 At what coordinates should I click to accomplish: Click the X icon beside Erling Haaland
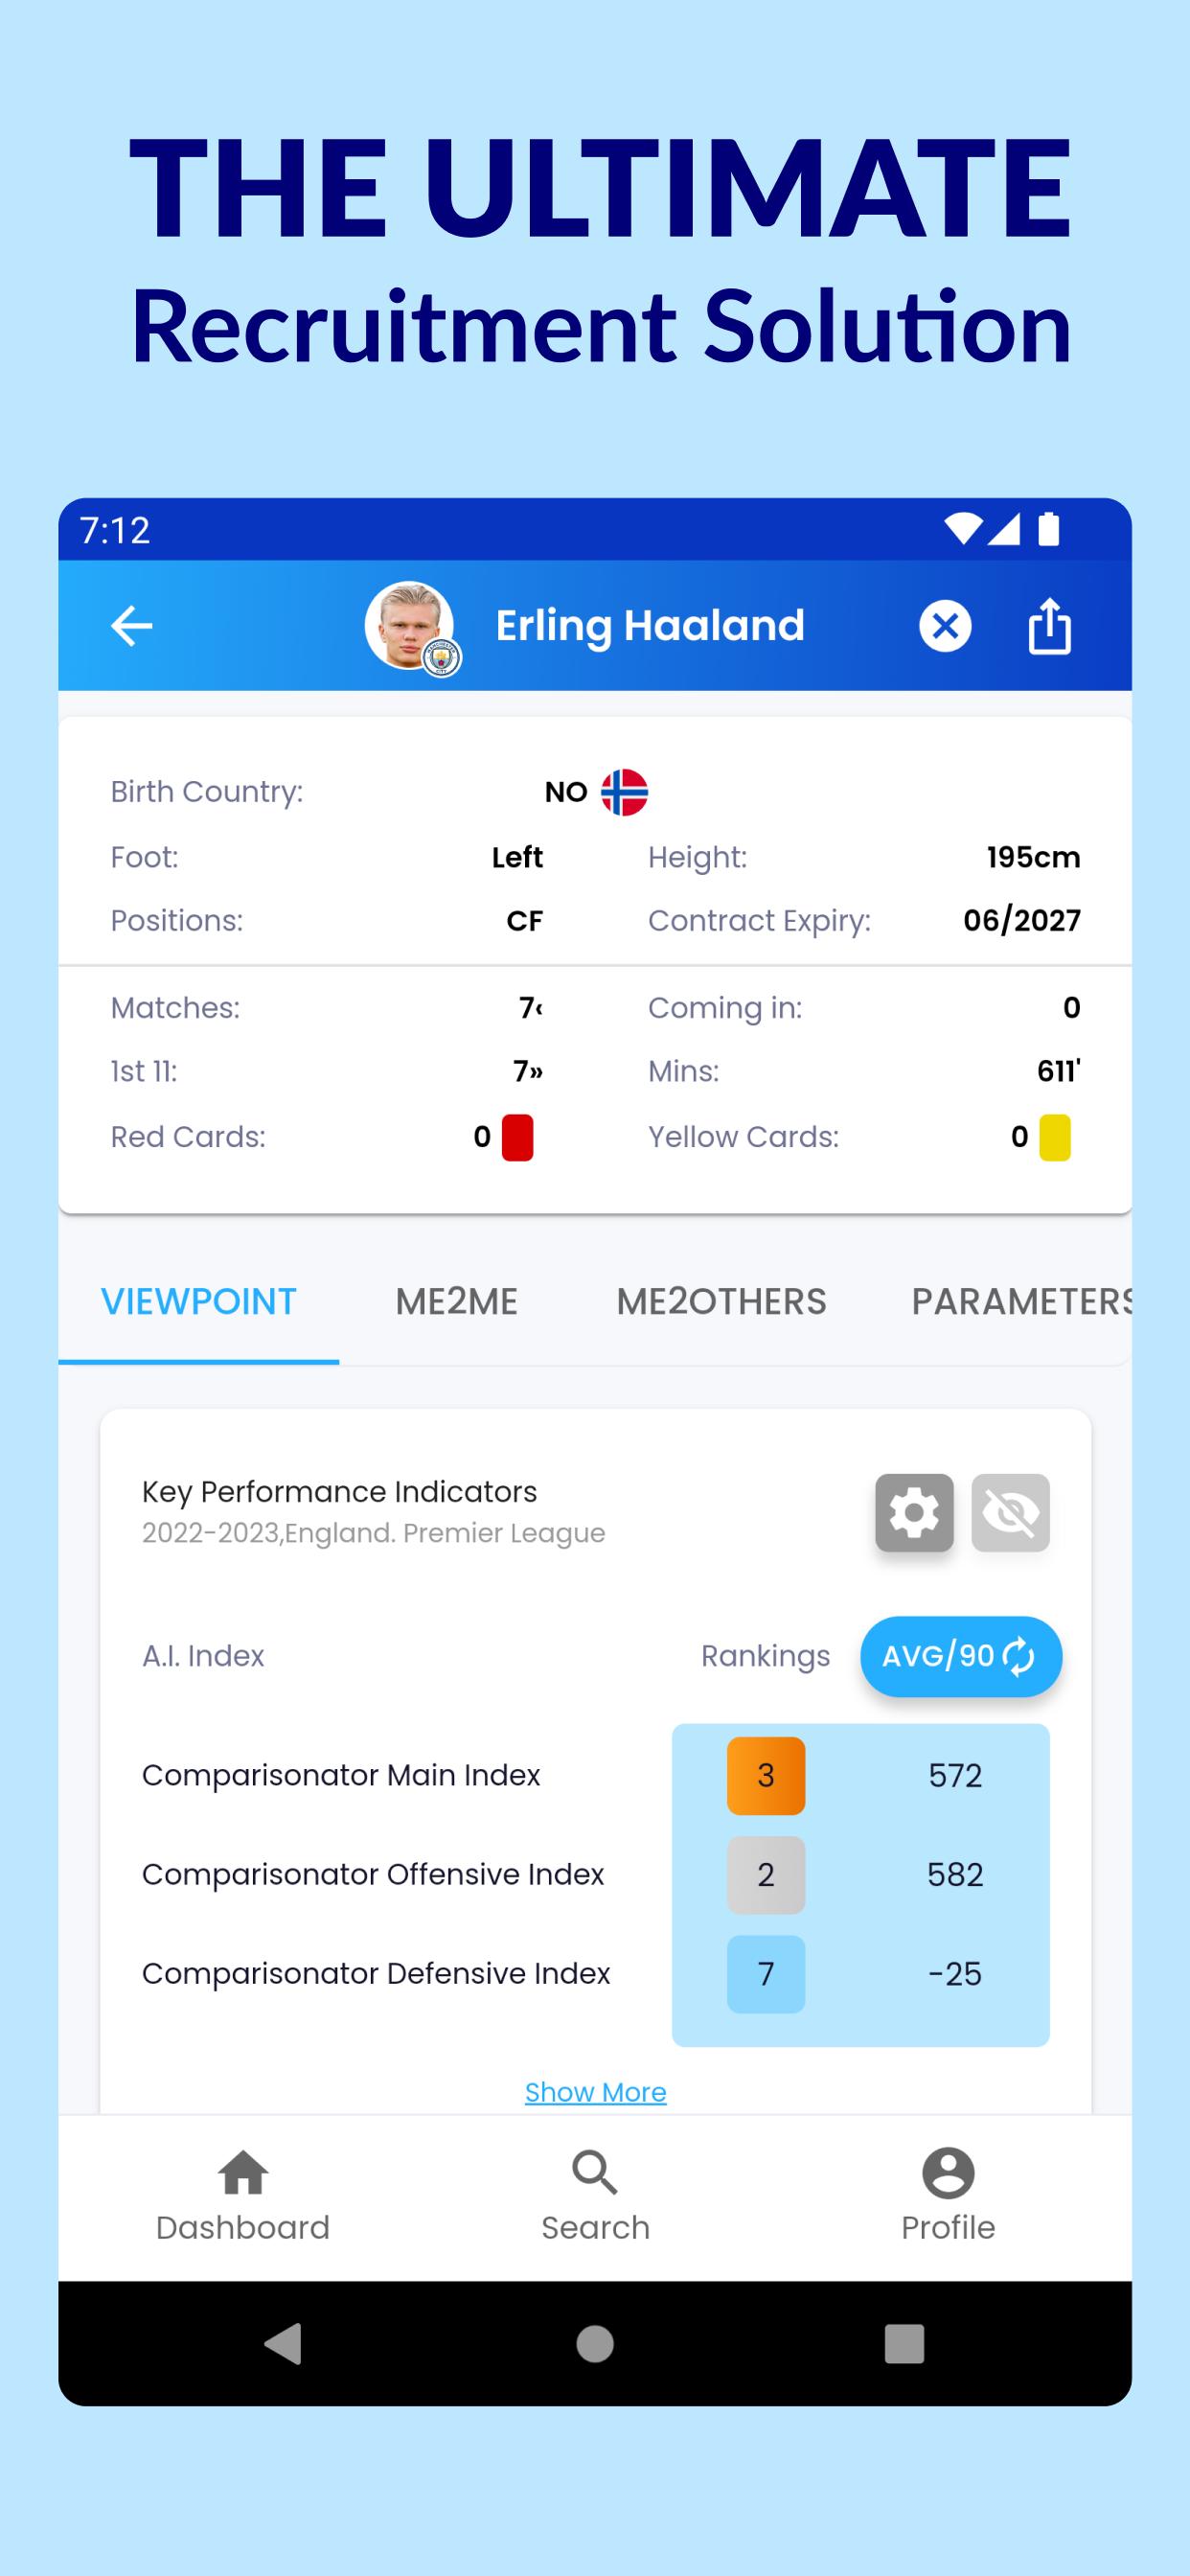[945, 627]
